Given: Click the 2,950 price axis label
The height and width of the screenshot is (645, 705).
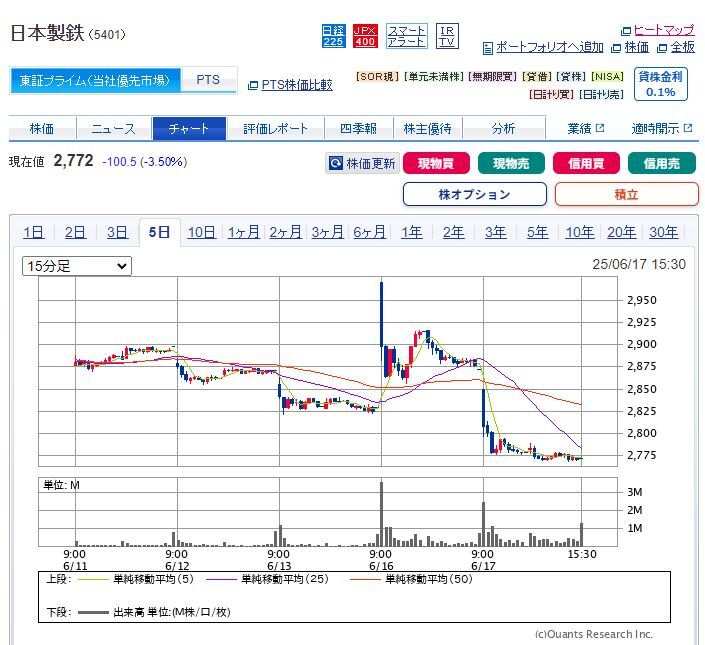Looking at the screenshot, I should [642, 300].
